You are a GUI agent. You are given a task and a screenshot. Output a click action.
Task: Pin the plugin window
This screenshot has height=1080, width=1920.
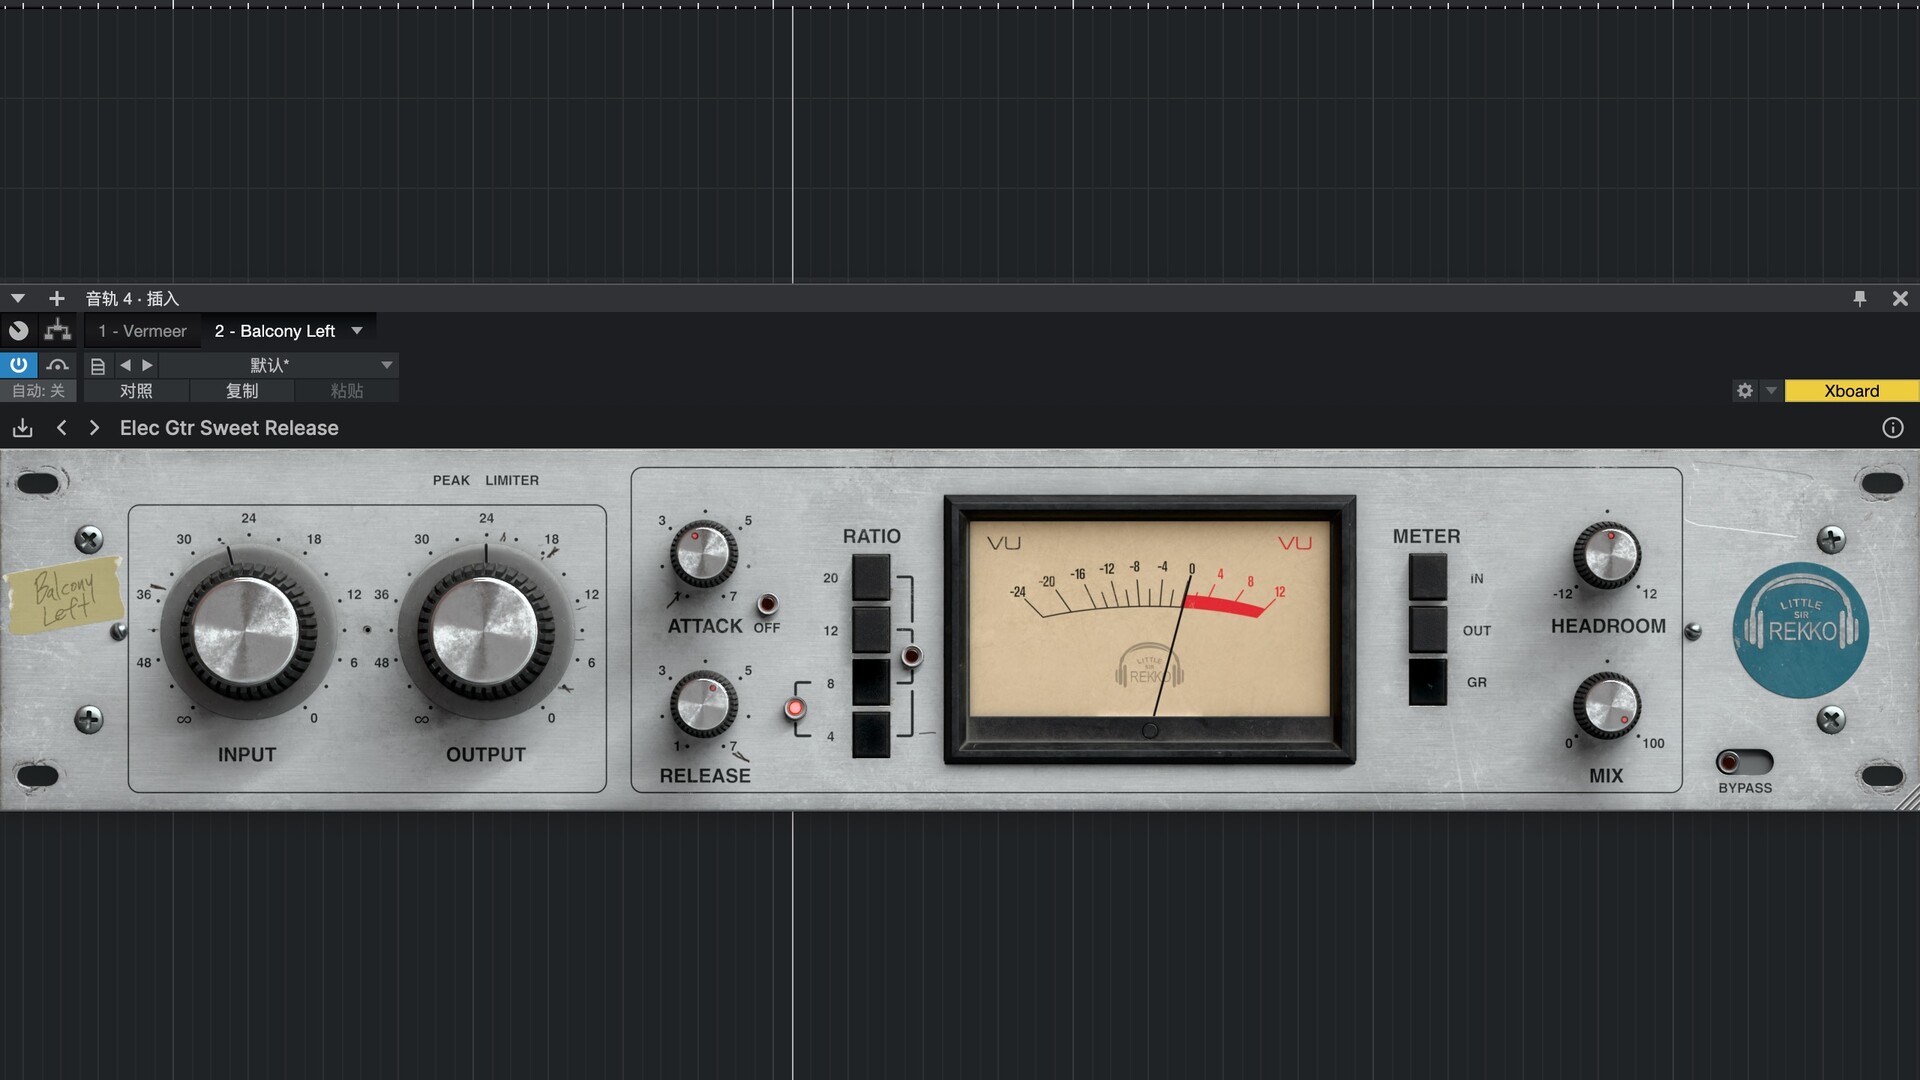click(x=1859, y=298)
